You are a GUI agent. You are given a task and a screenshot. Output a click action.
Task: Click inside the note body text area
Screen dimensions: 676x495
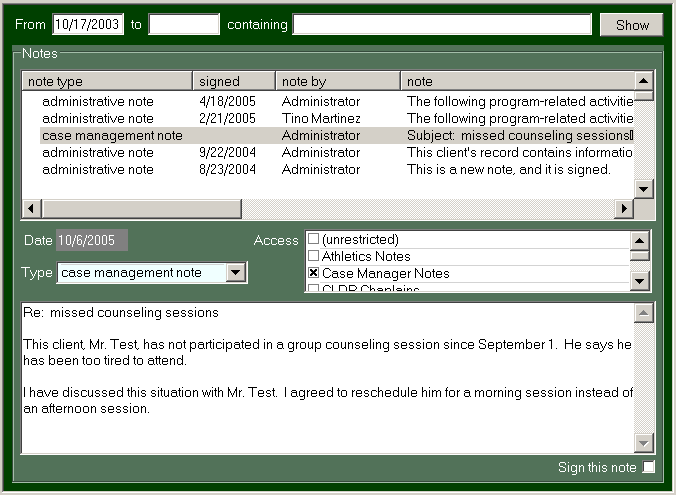(x=328, y=378)
